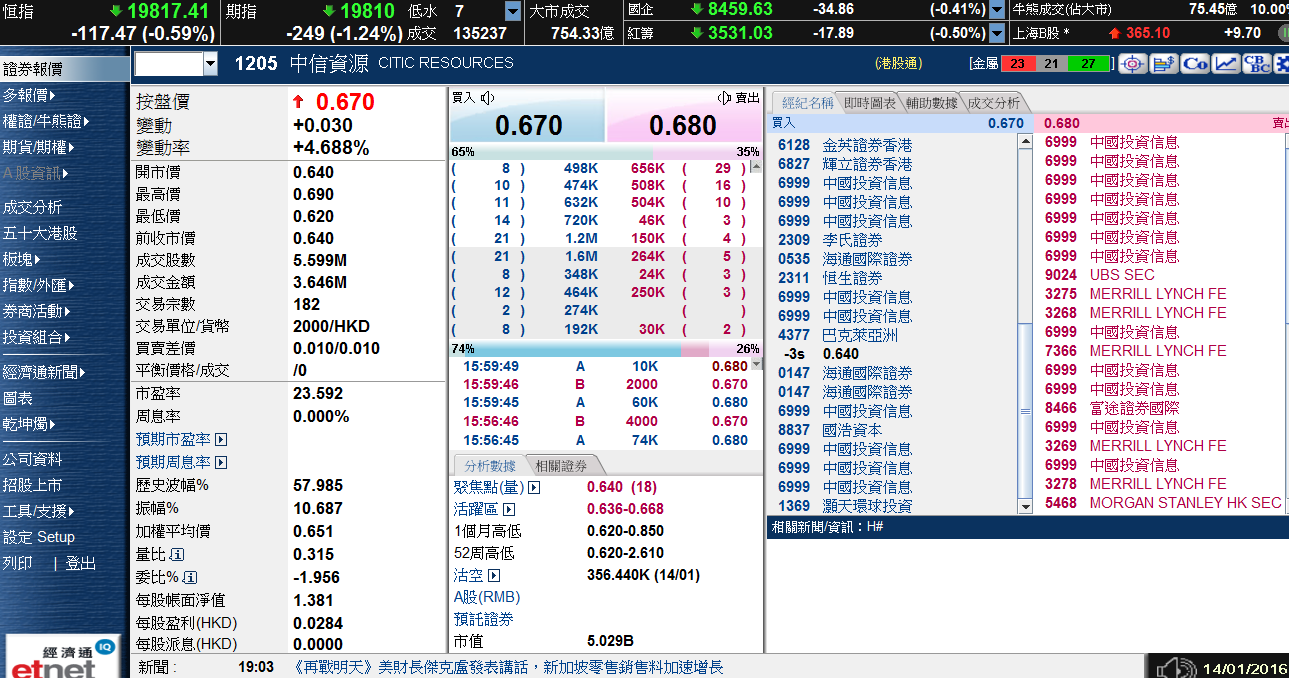Viewport: 1289px width, 678px height.
Task: Click the 預託證券 link
Action: [484, 619]
